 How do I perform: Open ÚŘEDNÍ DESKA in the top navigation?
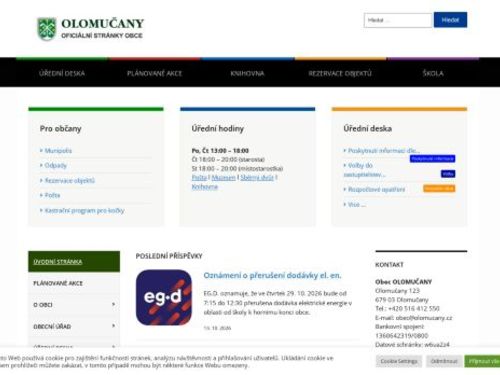coord(62,73)
